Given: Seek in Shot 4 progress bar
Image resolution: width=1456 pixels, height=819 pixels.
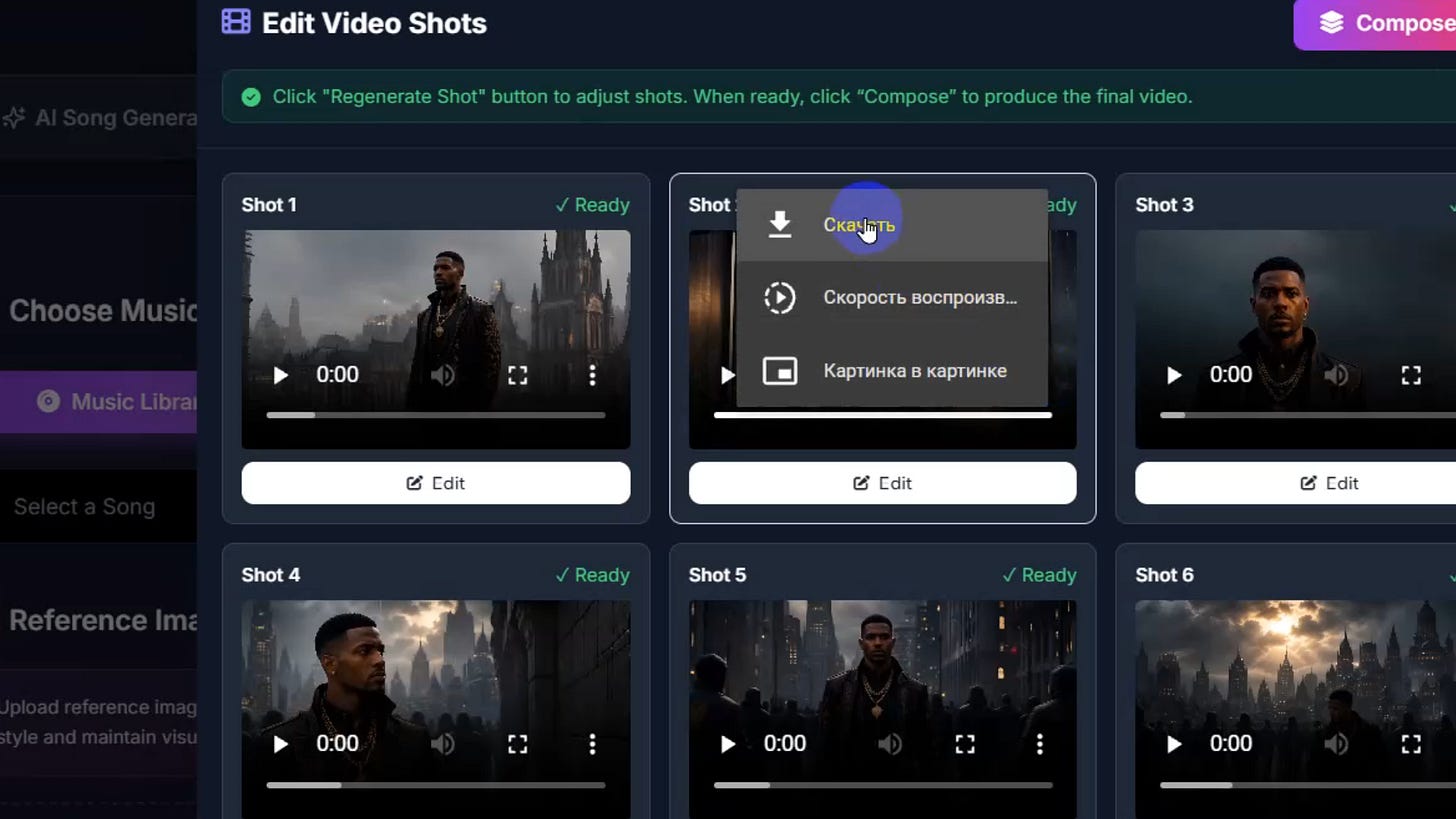Looking at the screenshot, I should (x=436, y=785).
